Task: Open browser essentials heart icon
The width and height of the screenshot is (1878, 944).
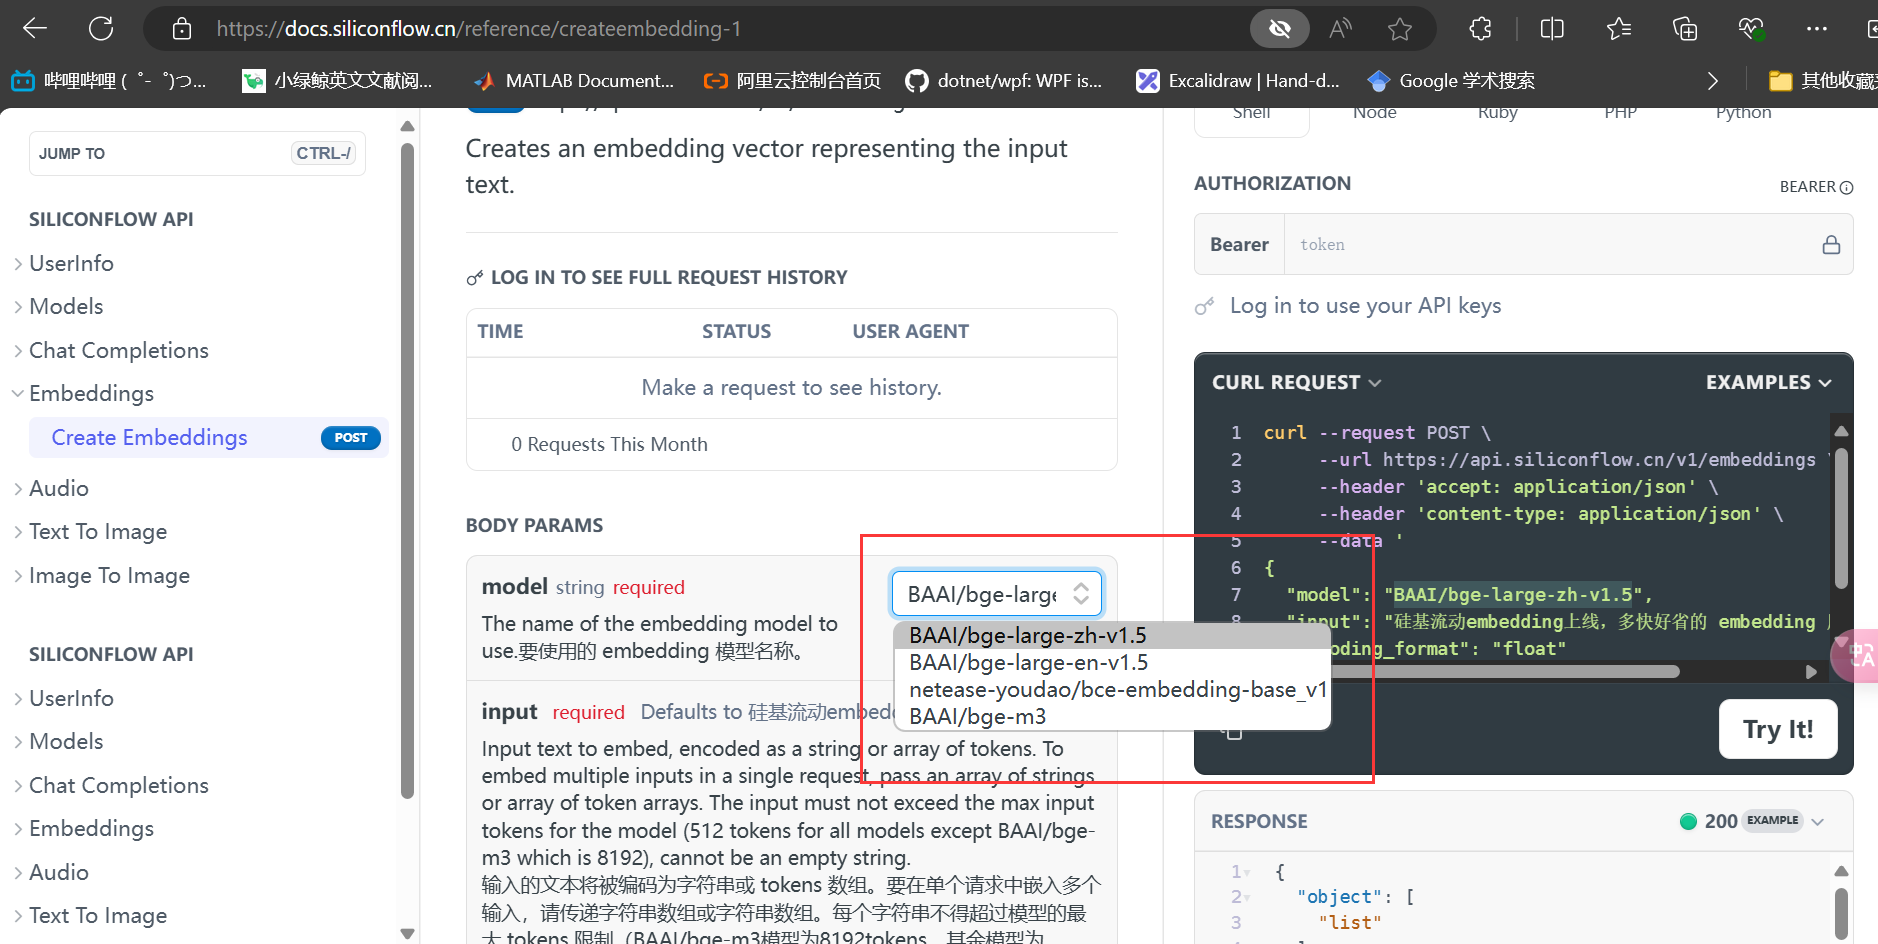Action: coord(1751,29)
